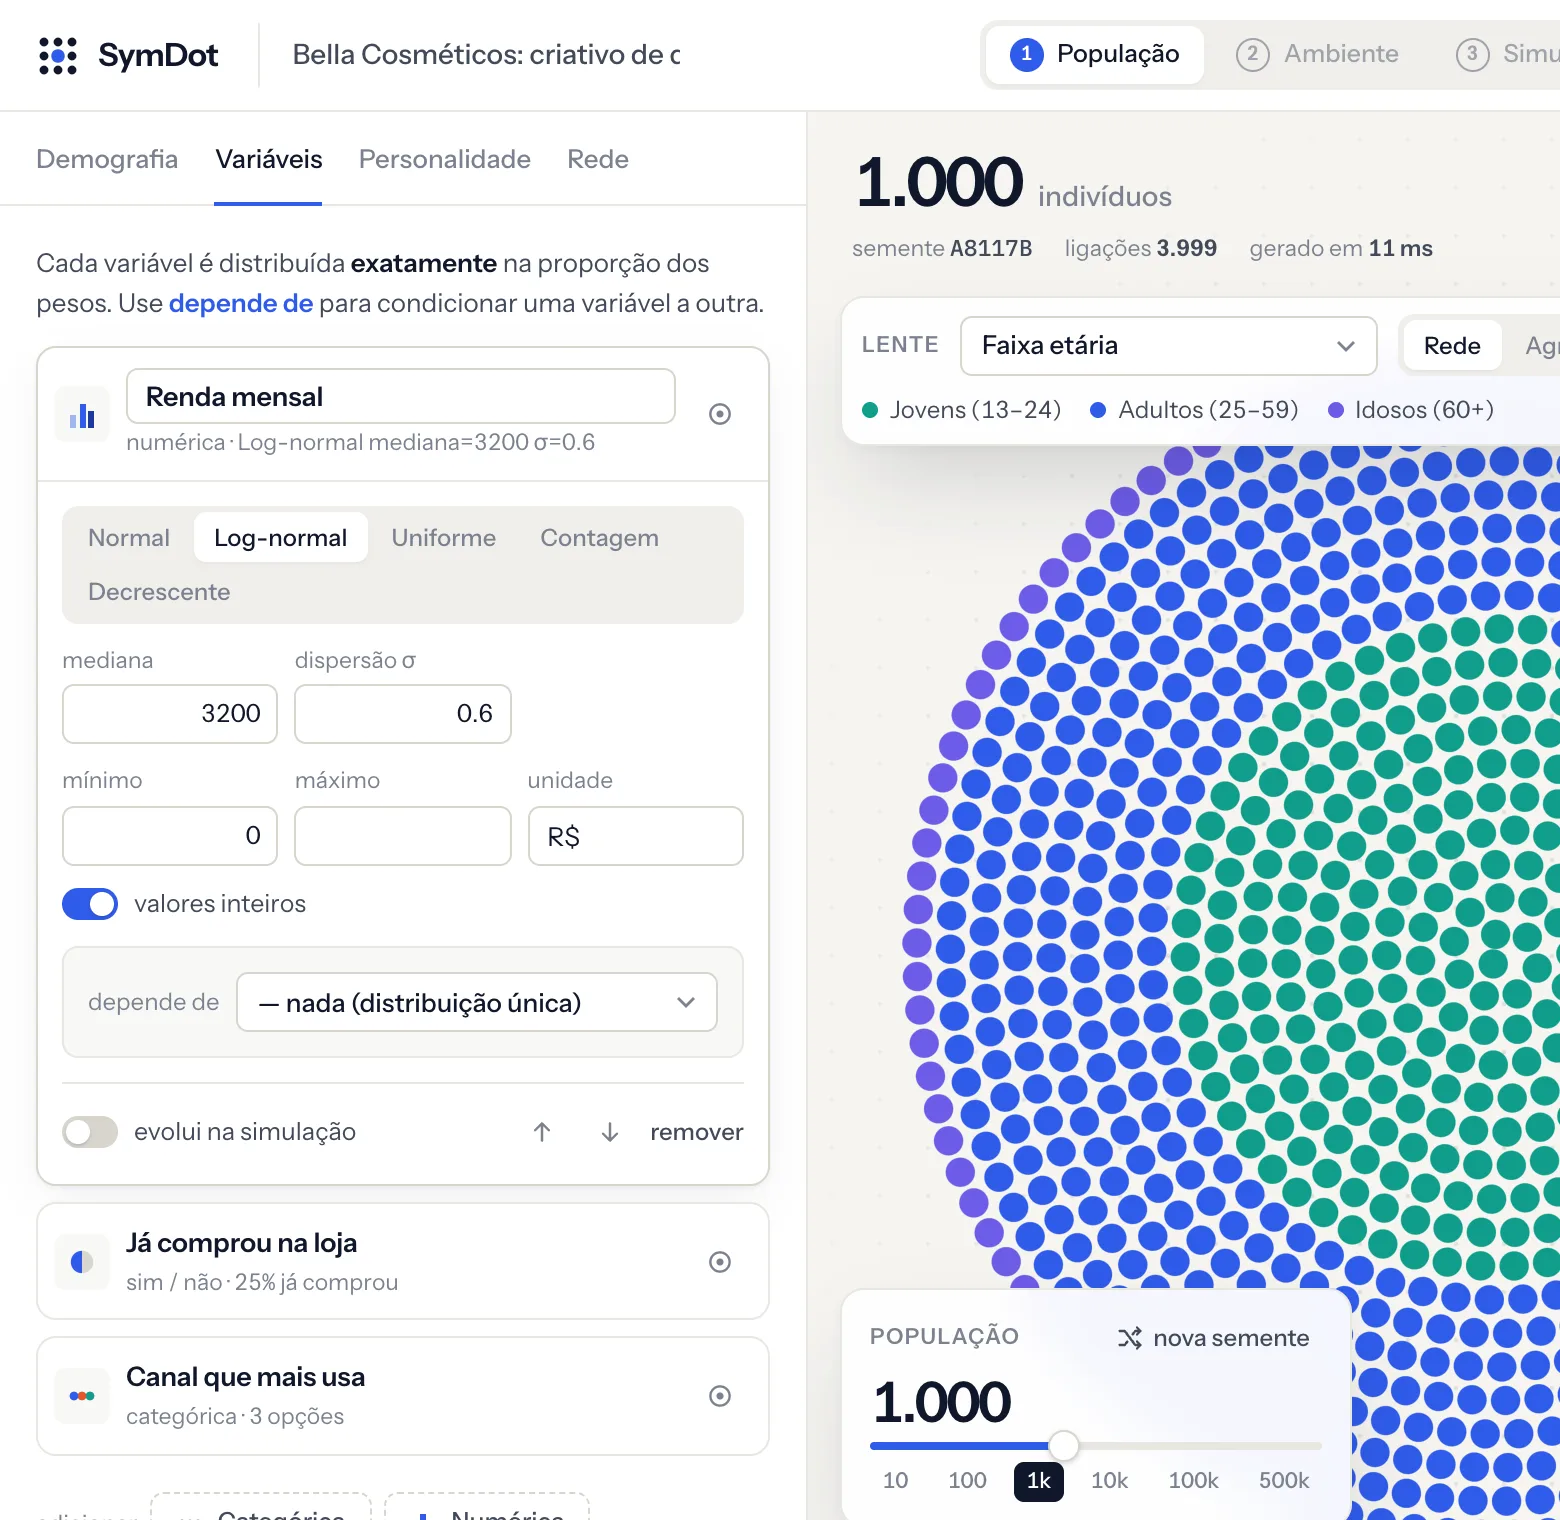This screenshot has width=1560, height=1520.
Task: Click the nova semente button
Action: coord(1214,1338)
